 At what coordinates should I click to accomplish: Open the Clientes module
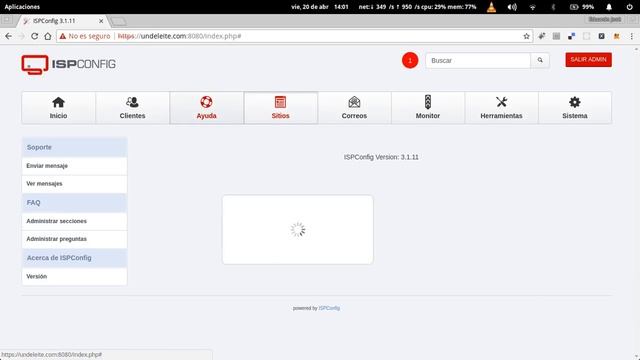(x=132, y=108)
